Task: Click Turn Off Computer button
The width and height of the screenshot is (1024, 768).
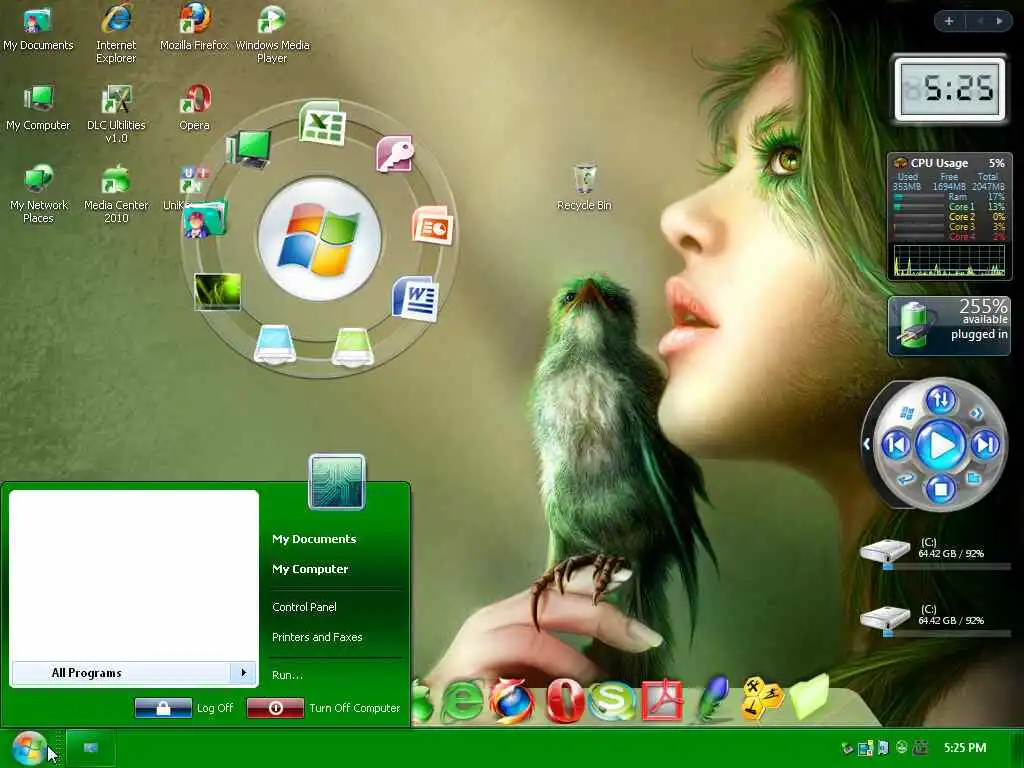Action: click(324, 708)
